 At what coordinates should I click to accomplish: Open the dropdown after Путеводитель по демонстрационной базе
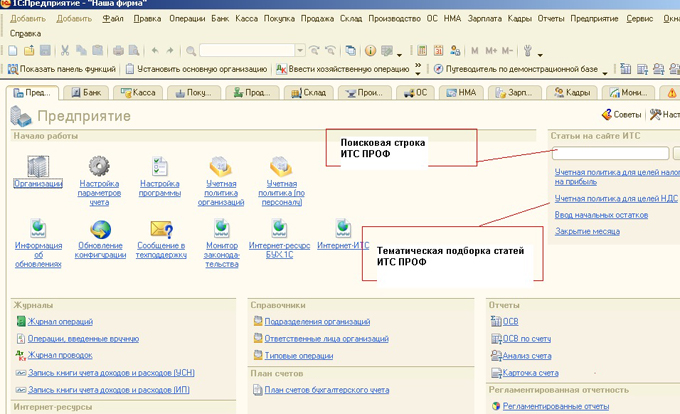point(605,73)
